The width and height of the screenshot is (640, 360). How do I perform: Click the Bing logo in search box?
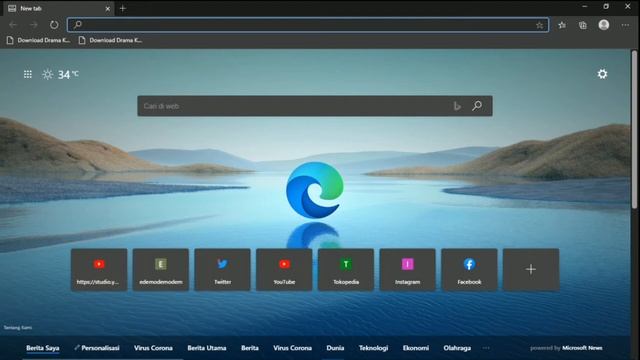click(x=457, y=106)
